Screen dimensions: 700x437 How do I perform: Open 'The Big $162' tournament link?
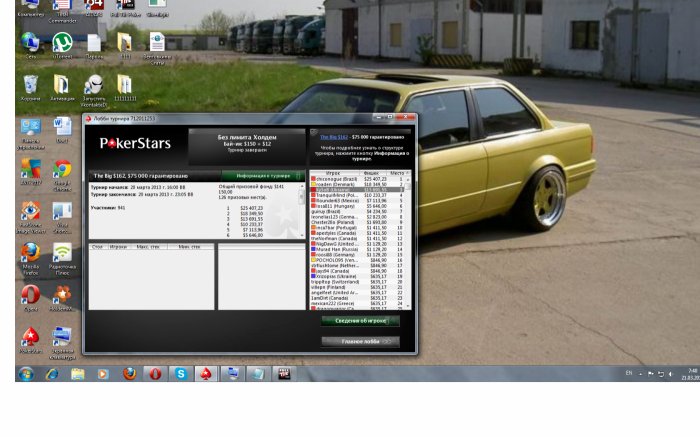point(331,136)
